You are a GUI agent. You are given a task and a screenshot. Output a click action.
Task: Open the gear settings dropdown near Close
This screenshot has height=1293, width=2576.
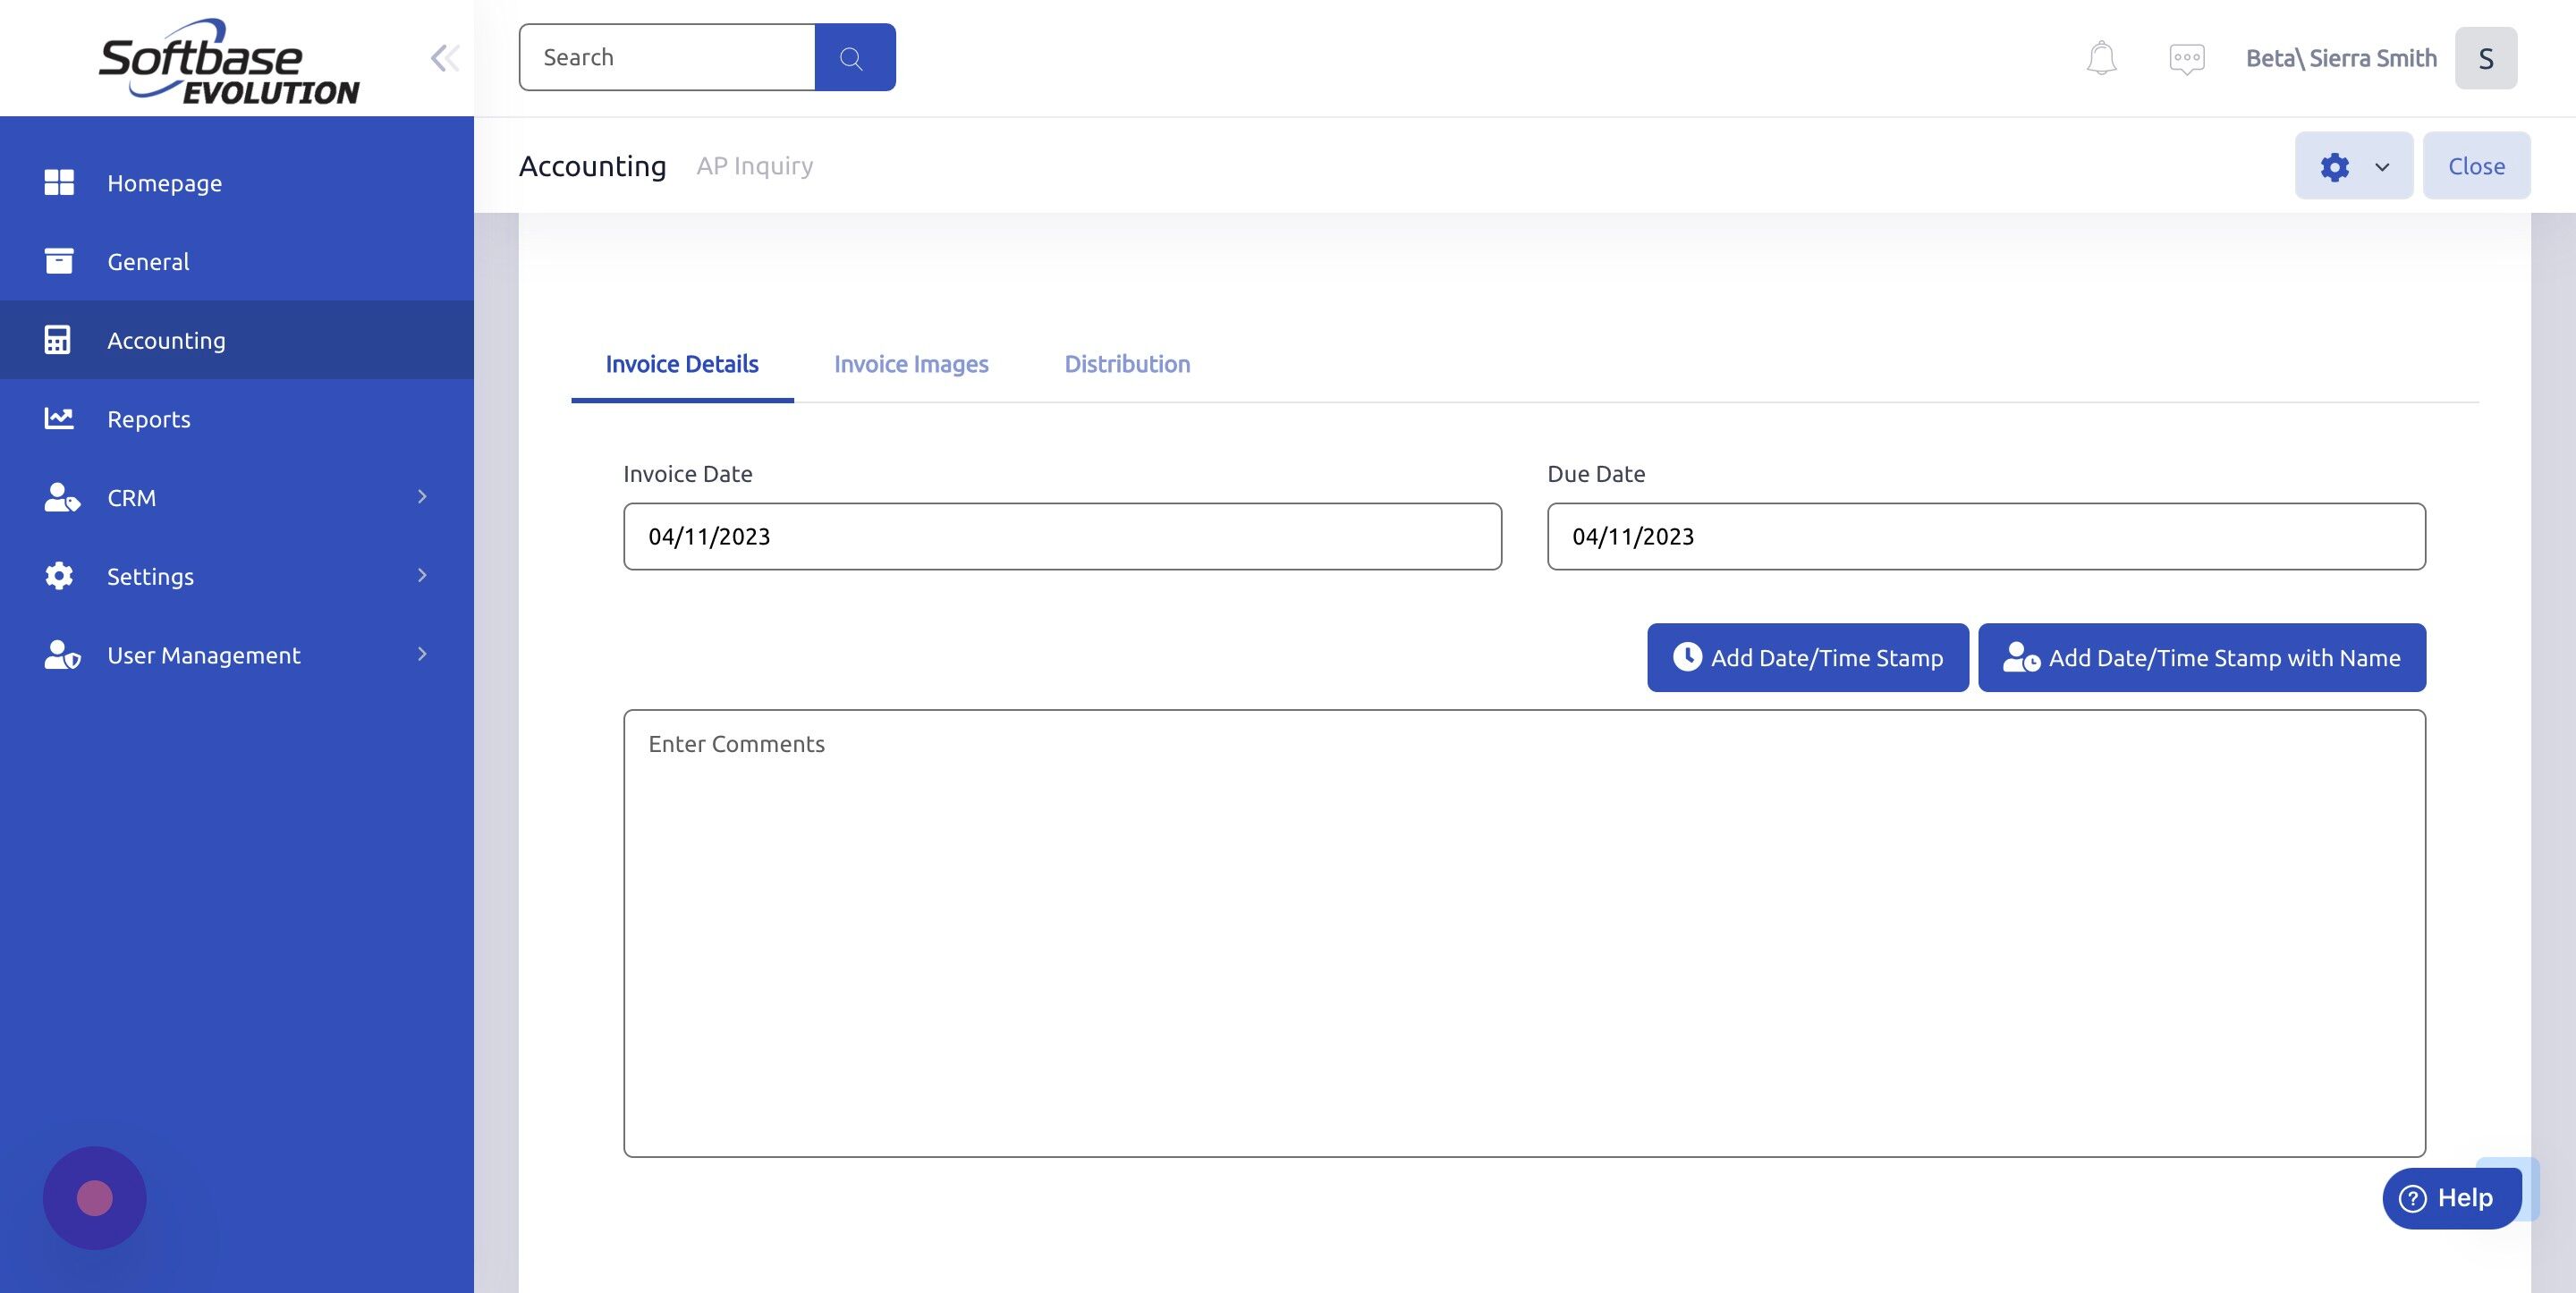2353,165
